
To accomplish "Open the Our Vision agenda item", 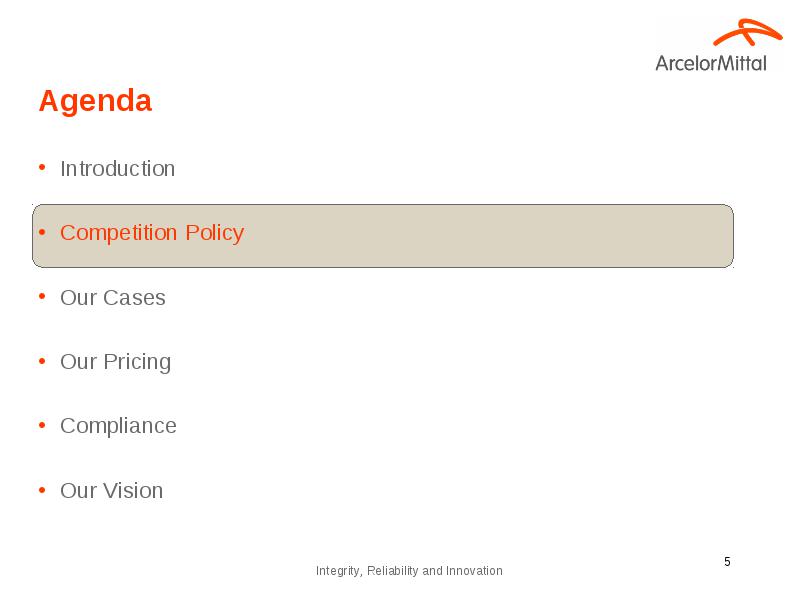I will pyautogui.click(x=112, y=491).
